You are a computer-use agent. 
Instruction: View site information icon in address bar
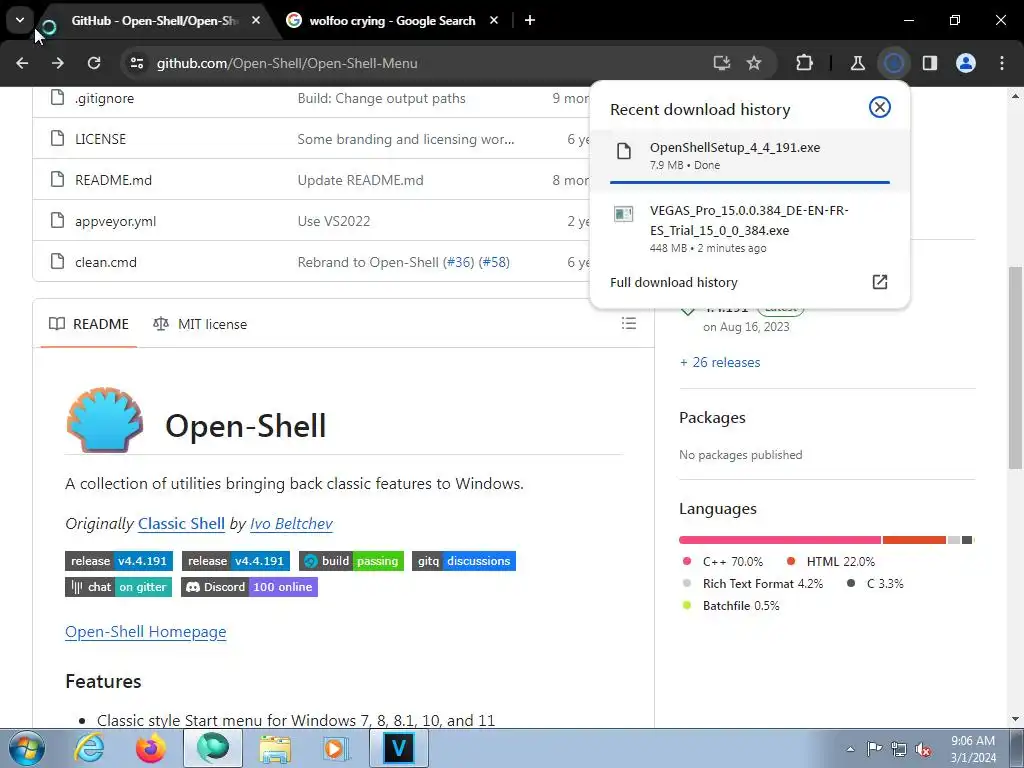(136, 63)
